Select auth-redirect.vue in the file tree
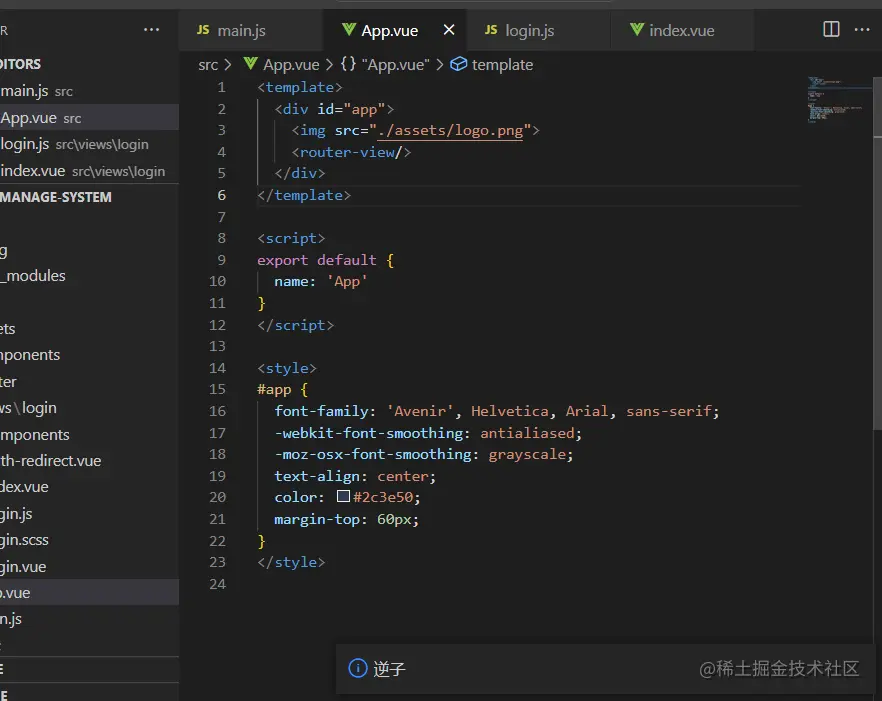882x701 pixels. point(50,461)
